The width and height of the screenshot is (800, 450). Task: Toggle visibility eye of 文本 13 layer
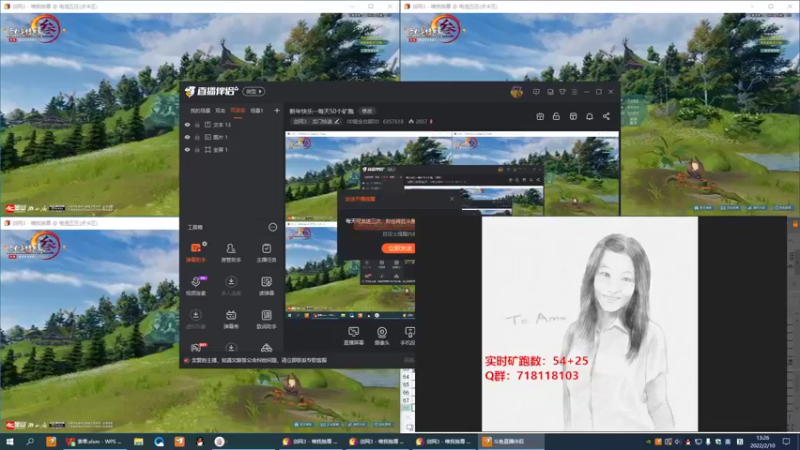point(187,124)
